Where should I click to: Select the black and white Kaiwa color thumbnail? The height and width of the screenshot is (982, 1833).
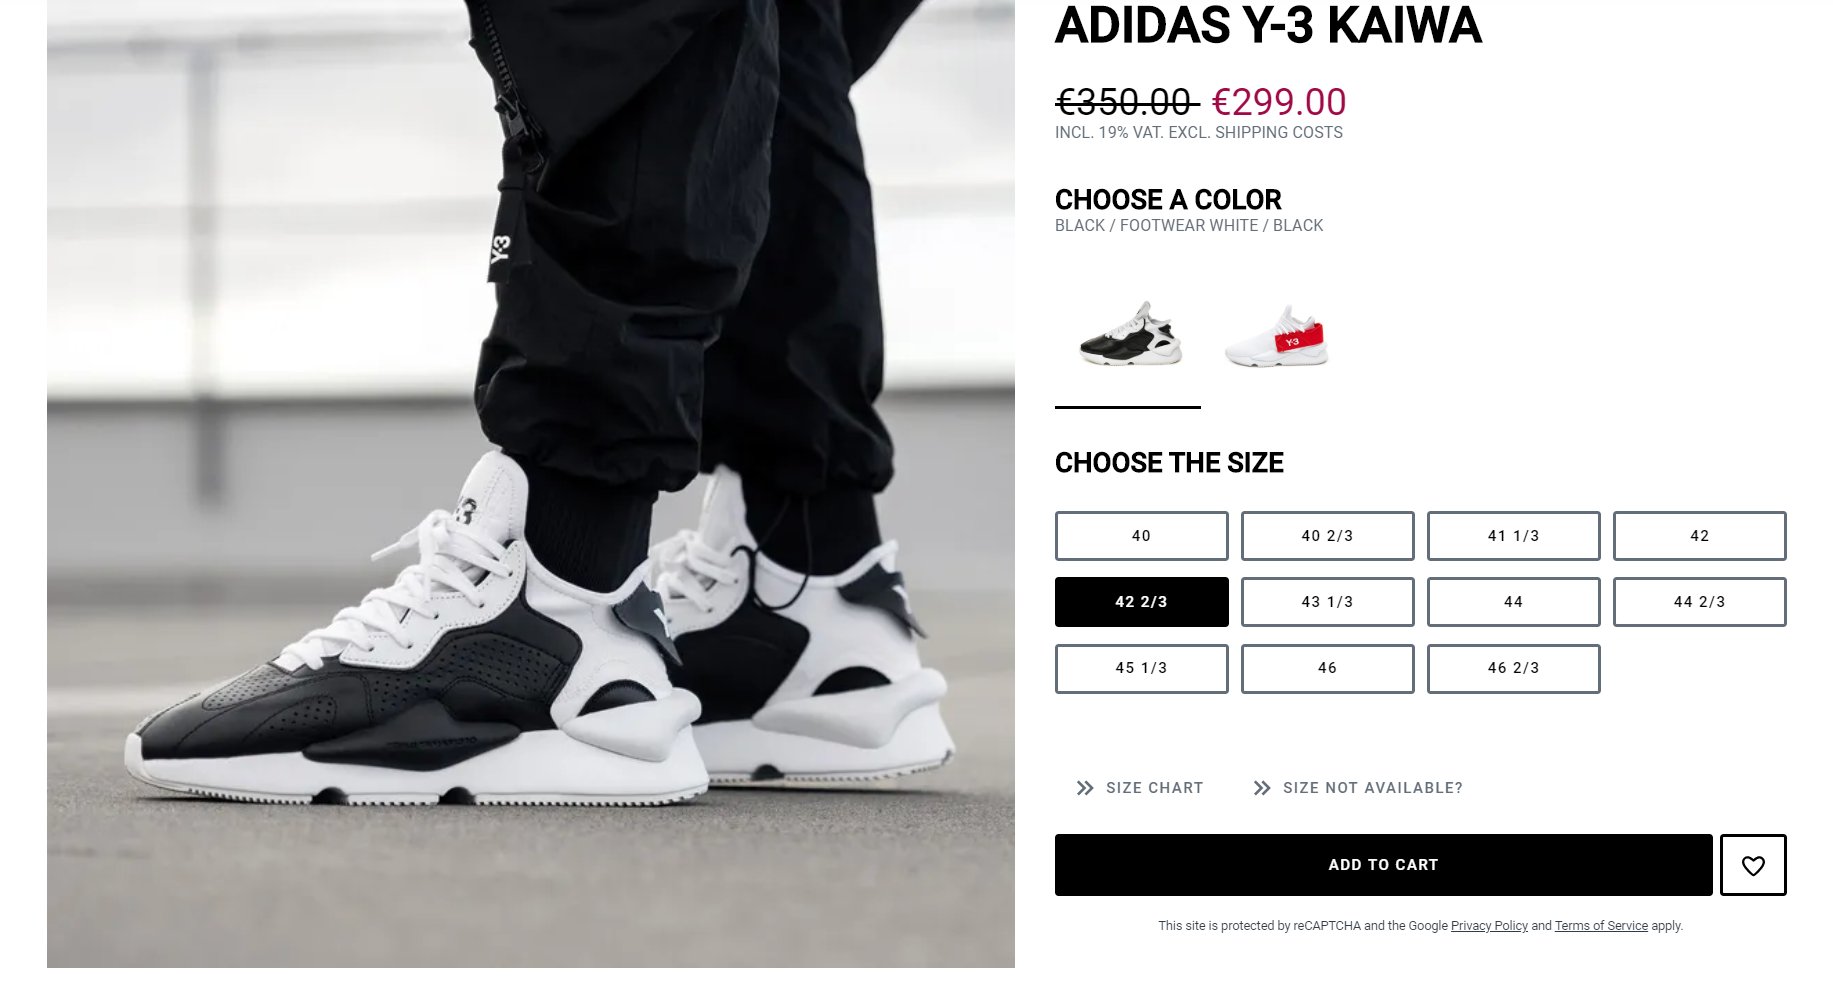[1131, 334]
